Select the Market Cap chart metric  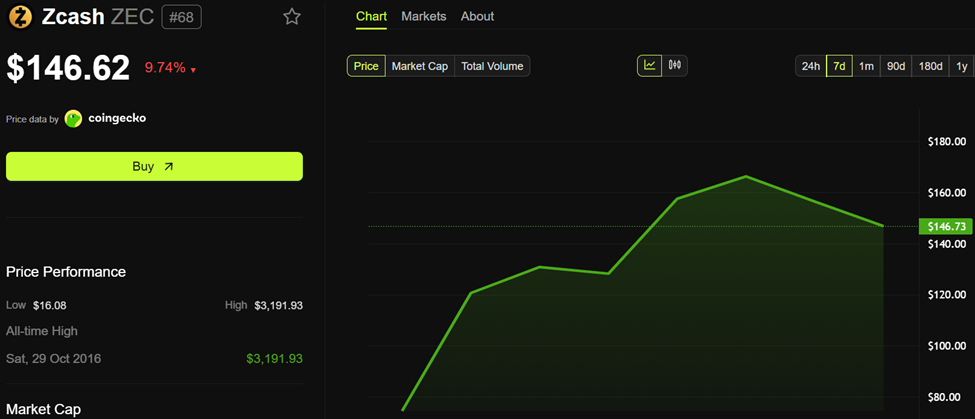[x=420, y=66]
